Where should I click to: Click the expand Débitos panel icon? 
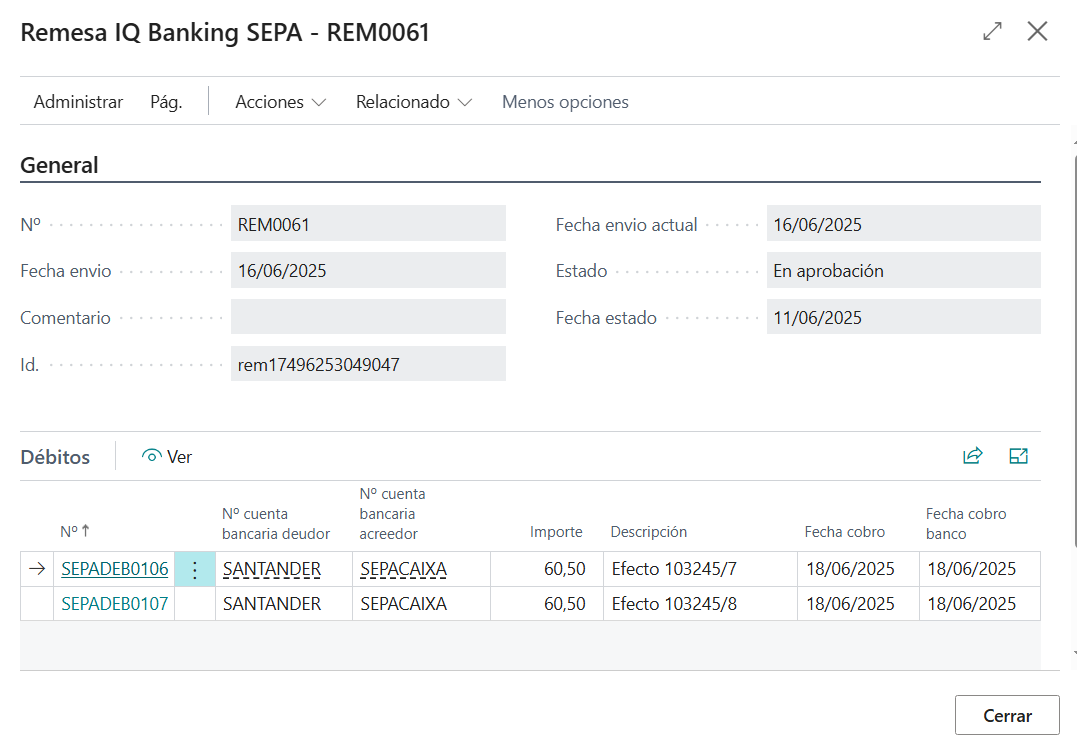(x=1018, y=456)
